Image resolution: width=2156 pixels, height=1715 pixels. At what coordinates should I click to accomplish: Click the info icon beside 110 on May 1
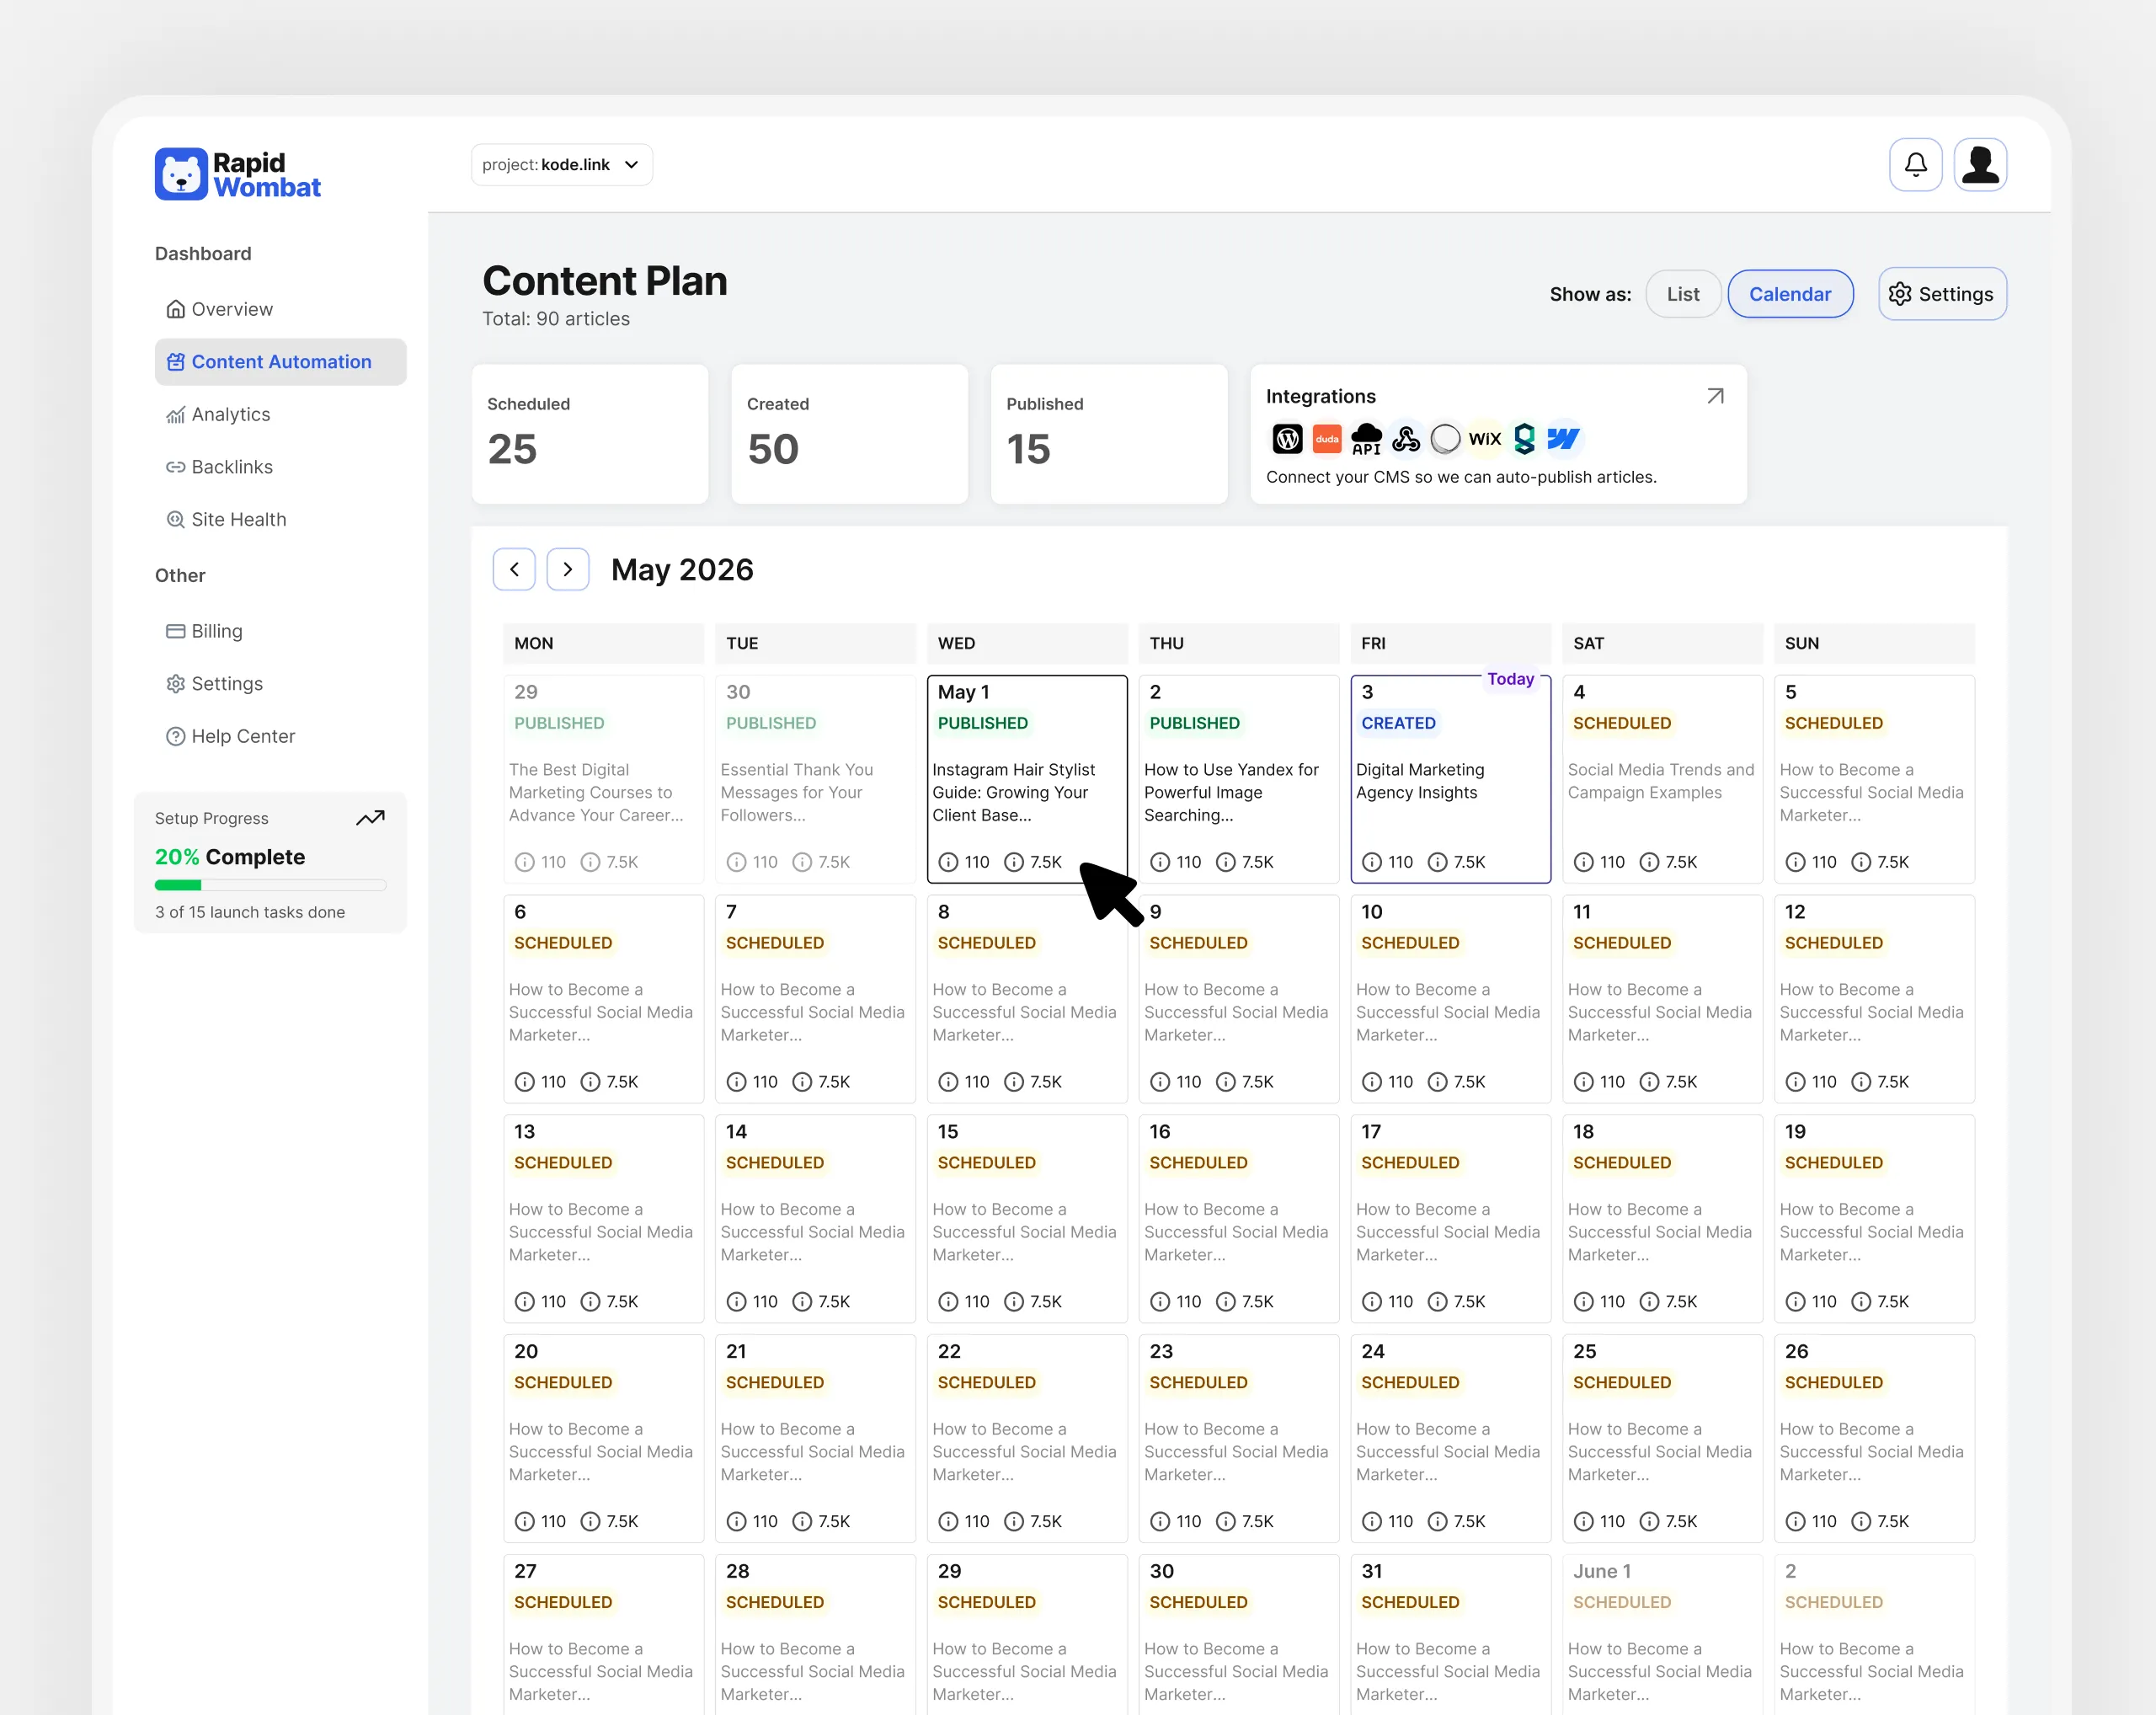click(x=947, y=862)
